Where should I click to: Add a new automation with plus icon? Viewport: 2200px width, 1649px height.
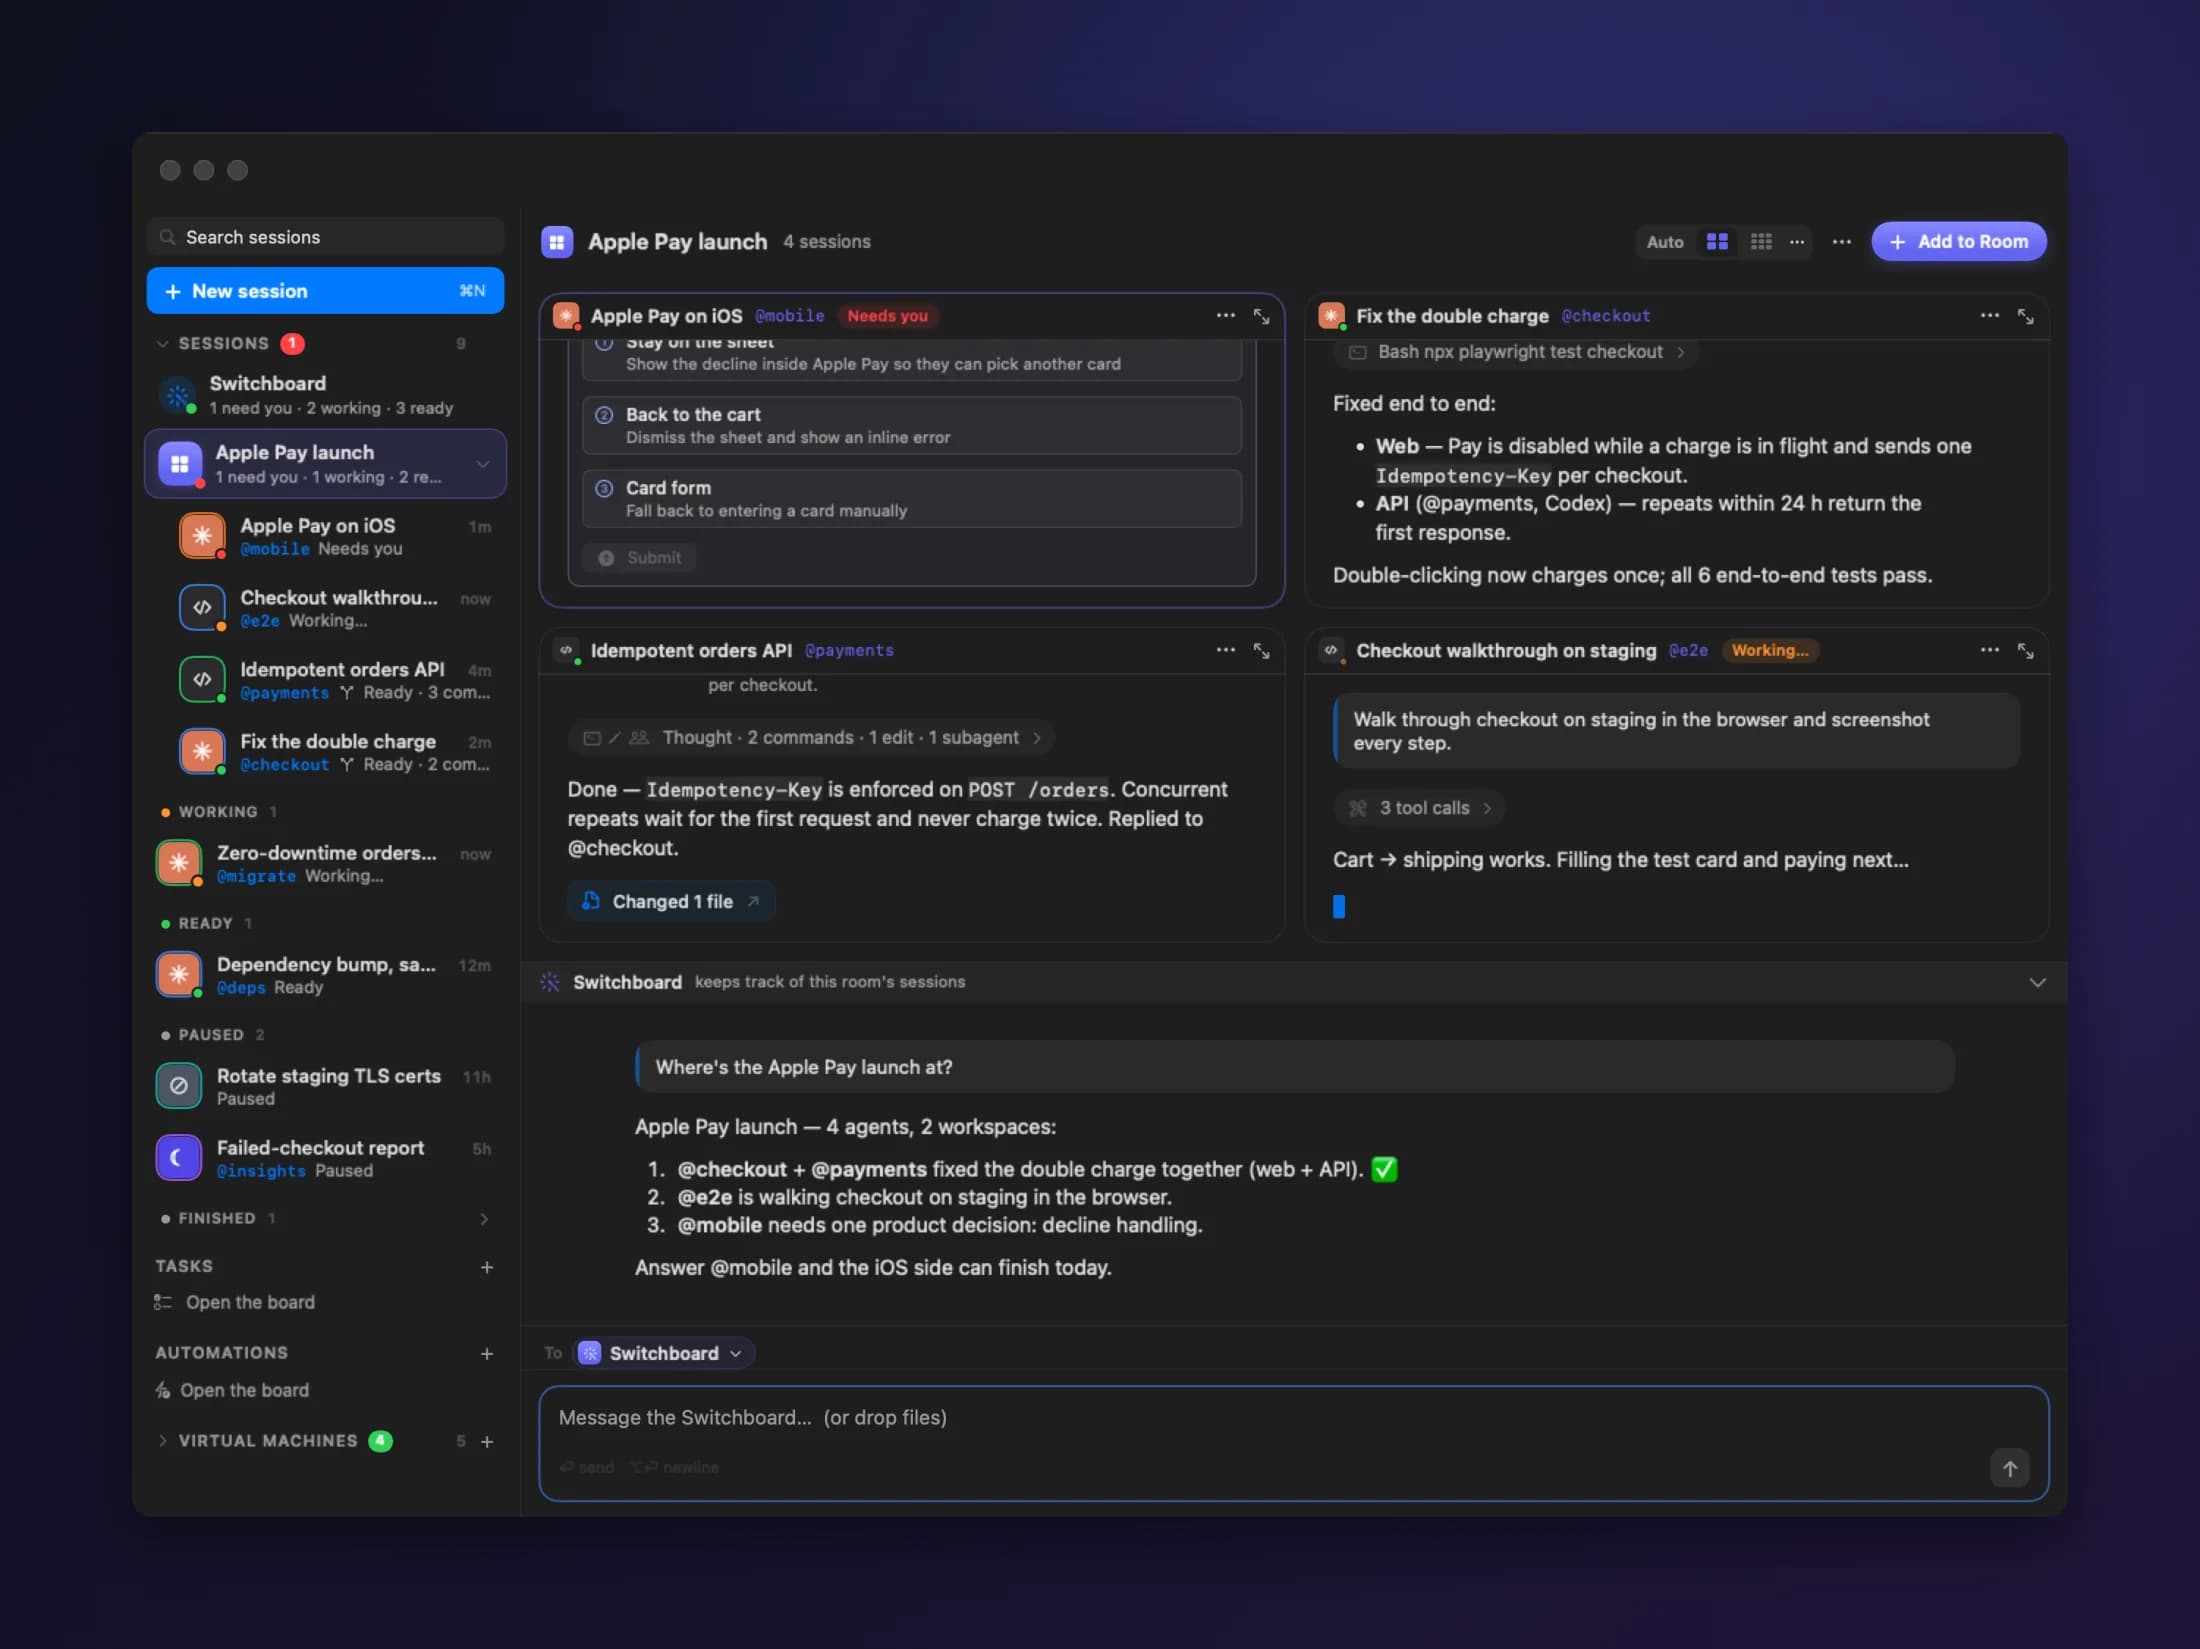click(x=486, y=1353)
